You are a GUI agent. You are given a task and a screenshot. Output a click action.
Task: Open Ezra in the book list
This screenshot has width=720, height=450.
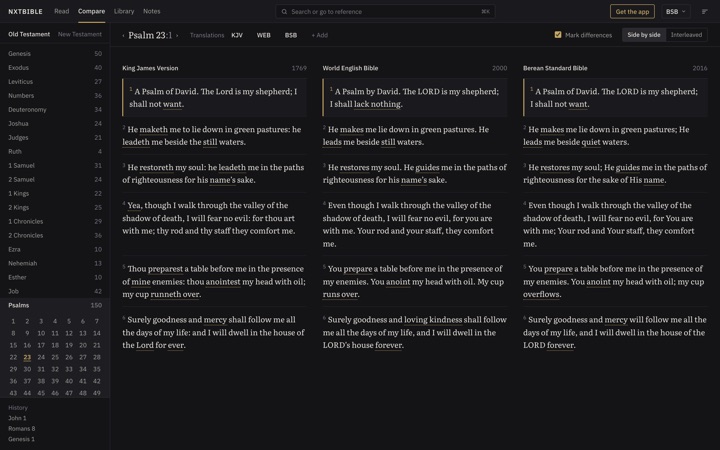tap(55, 249)
